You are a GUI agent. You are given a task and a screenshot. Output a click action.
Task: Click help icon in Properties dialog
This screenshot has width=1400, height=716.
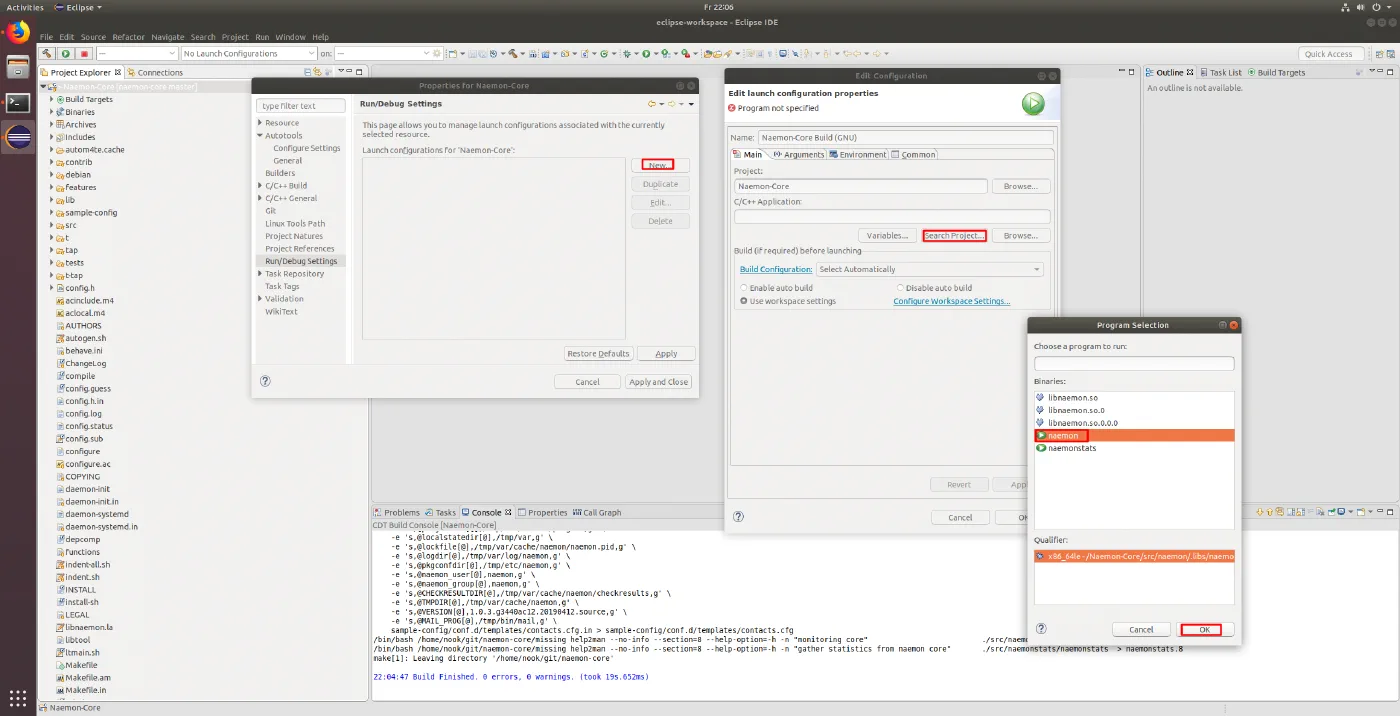coord(265,381)
